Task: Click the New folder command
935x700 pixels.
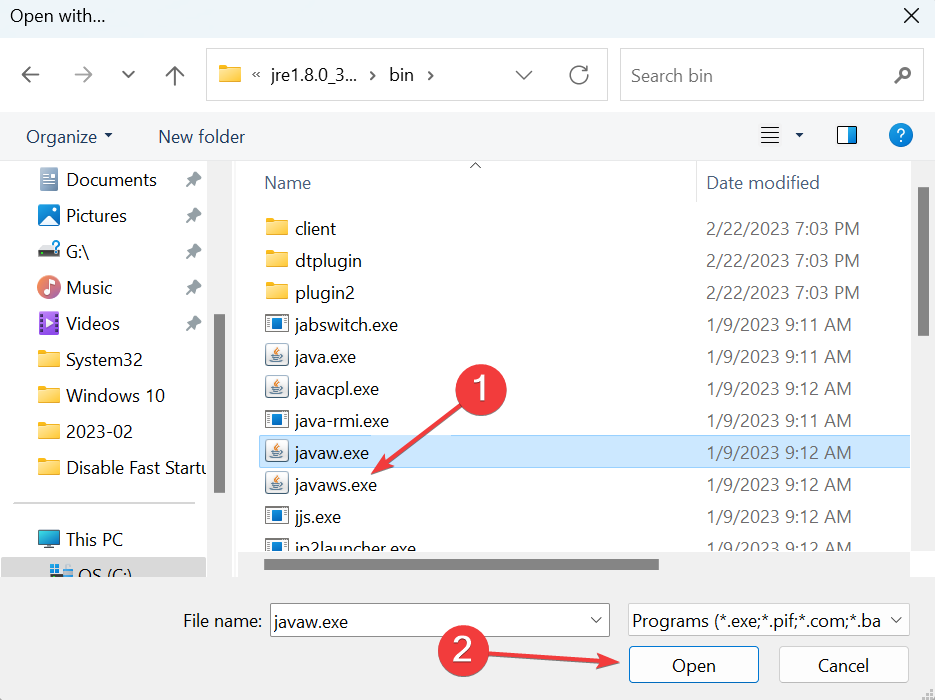Action: [201, 136]
